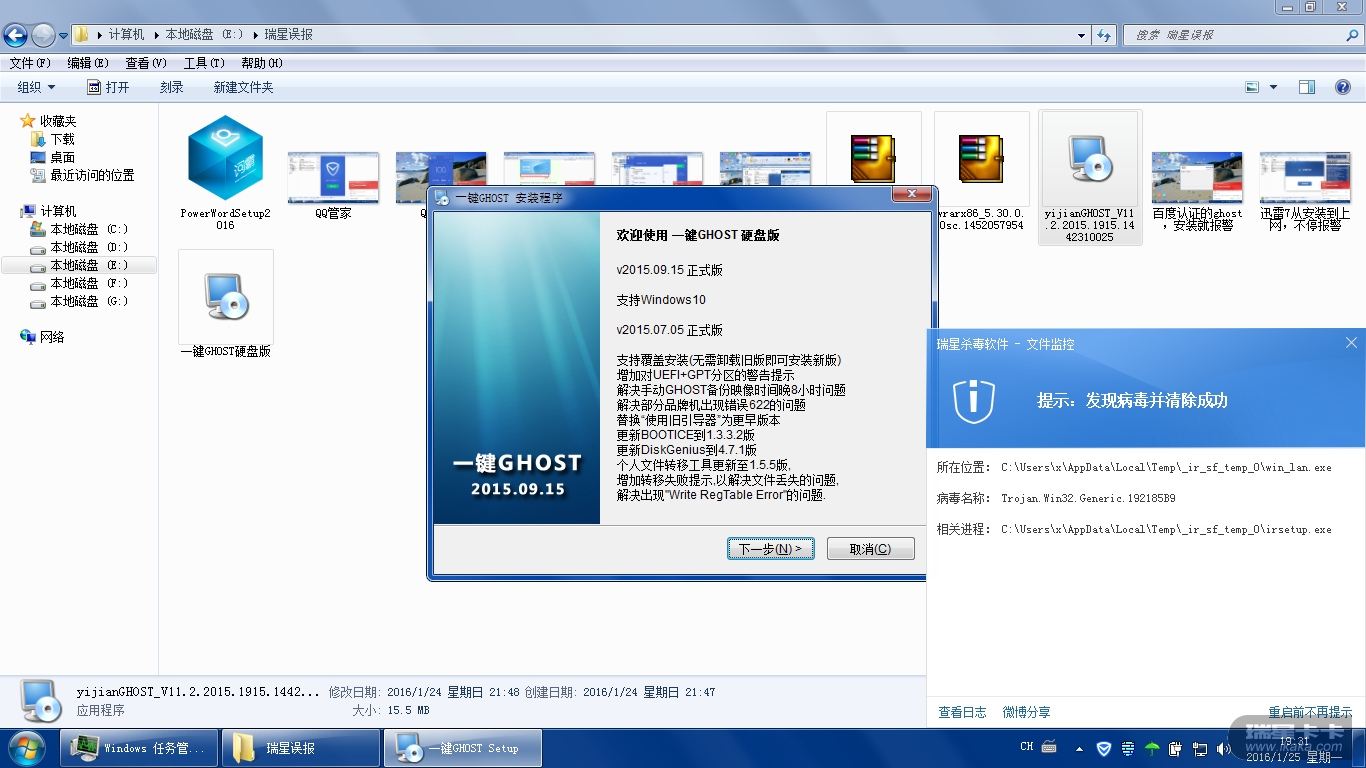Switch to 瑞星误报 folder on taskbar
Image resolution: width=1366 pixels, height=768 pixels.
click(302, 748)
